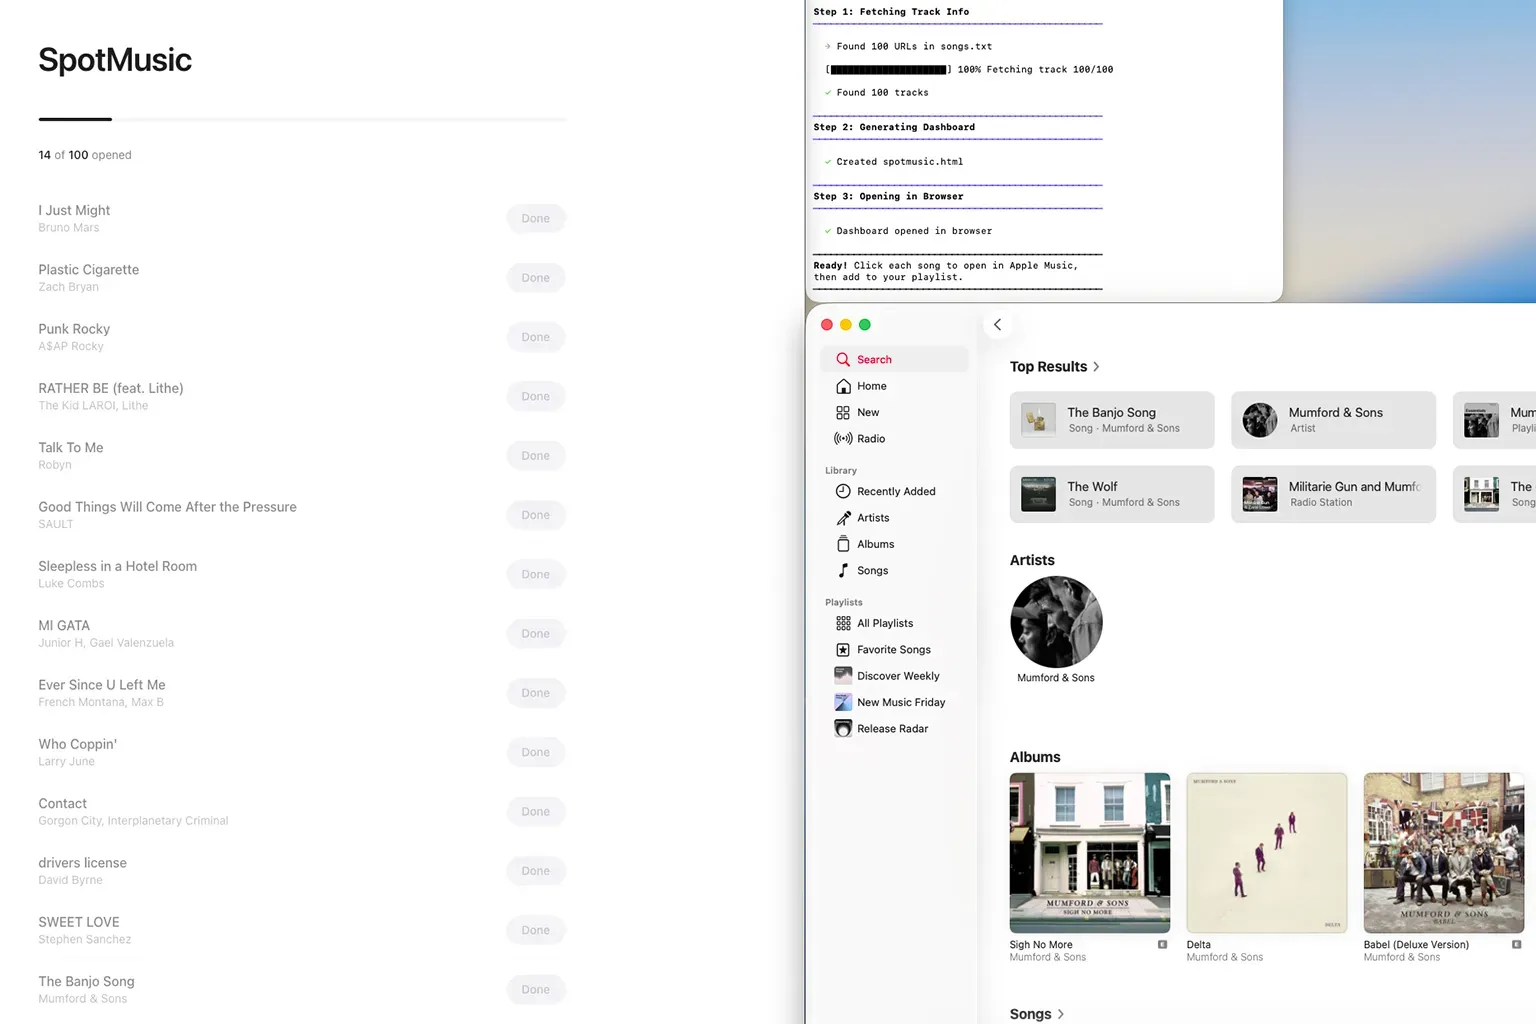This screenshot has height=1024, width=1536.
Task: Open Favorite Songs via star icon
Action: pos(843,649)
